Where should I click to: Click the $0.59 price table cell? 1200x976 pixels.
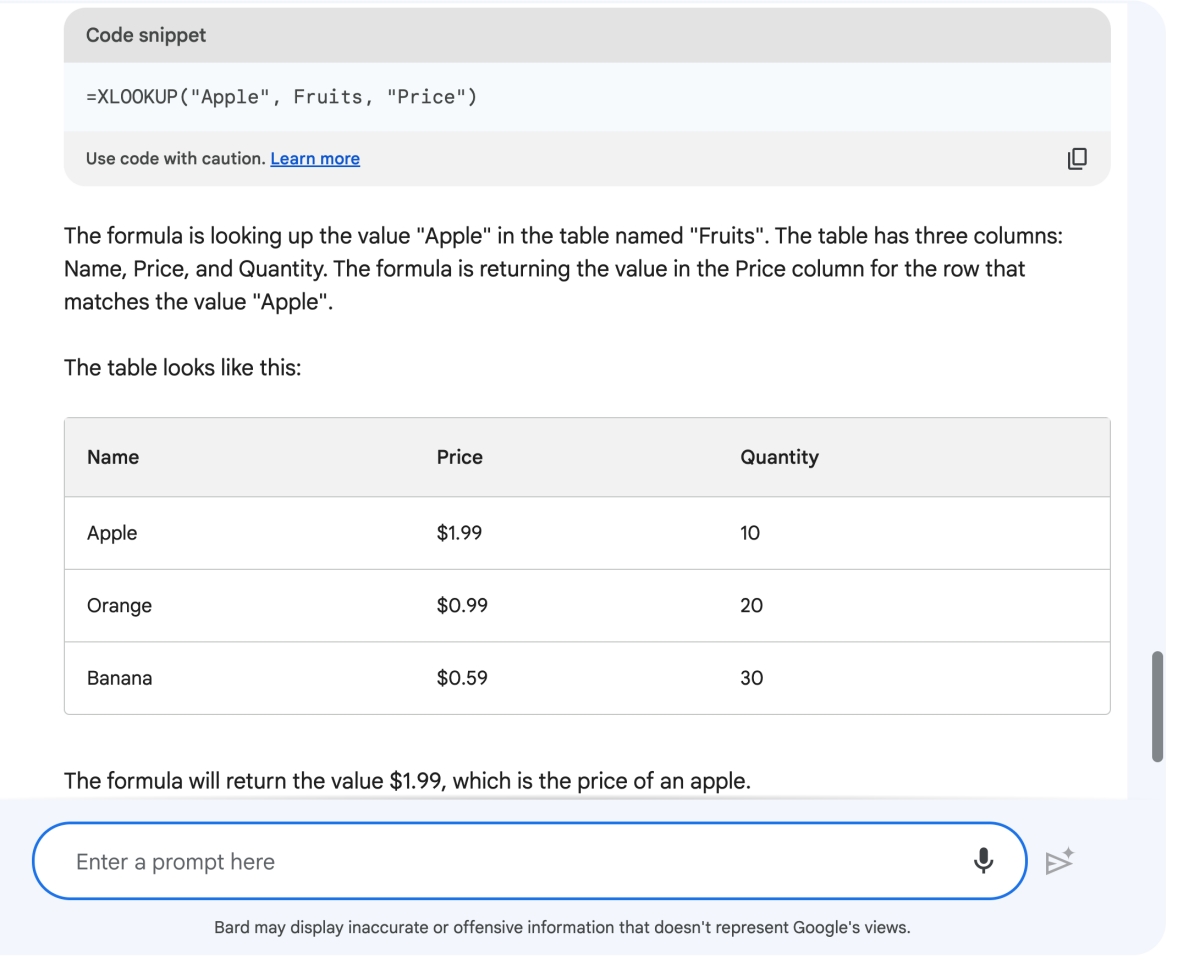pyautogui.click(x=462, y=678)
